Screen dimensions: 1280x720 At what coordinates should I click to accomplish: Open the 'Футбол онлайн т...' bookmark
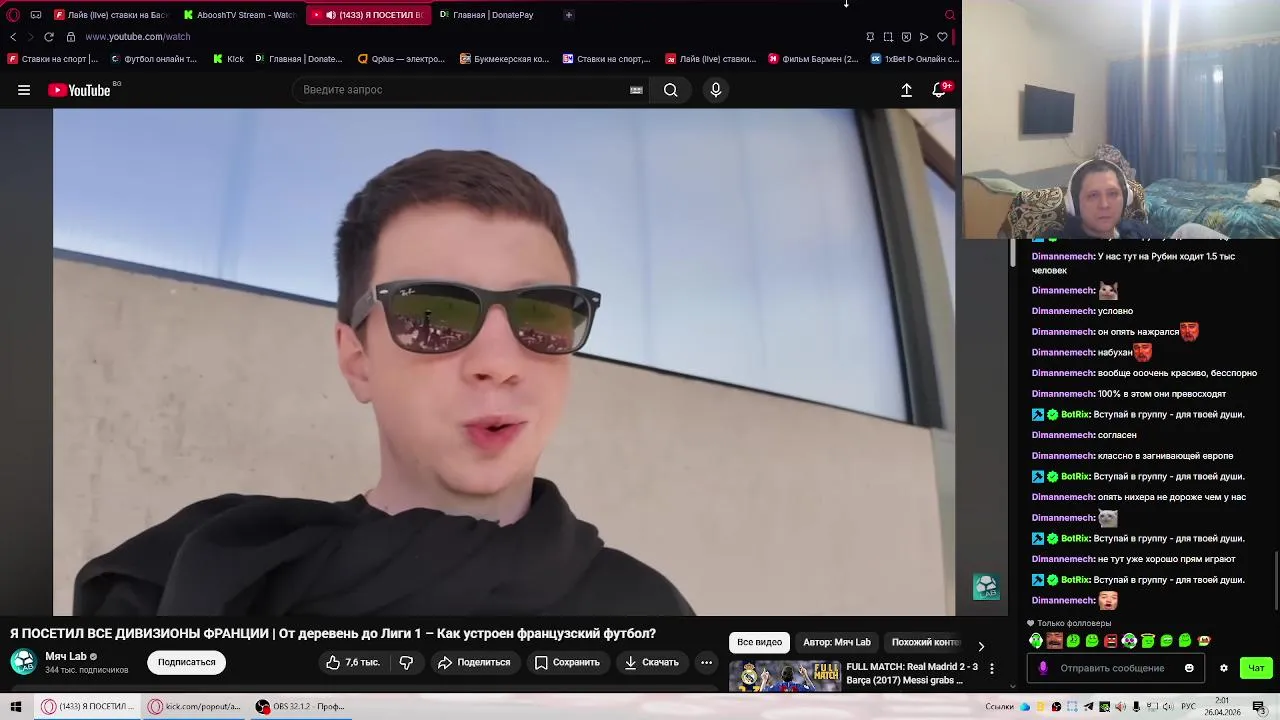(153, 59)
